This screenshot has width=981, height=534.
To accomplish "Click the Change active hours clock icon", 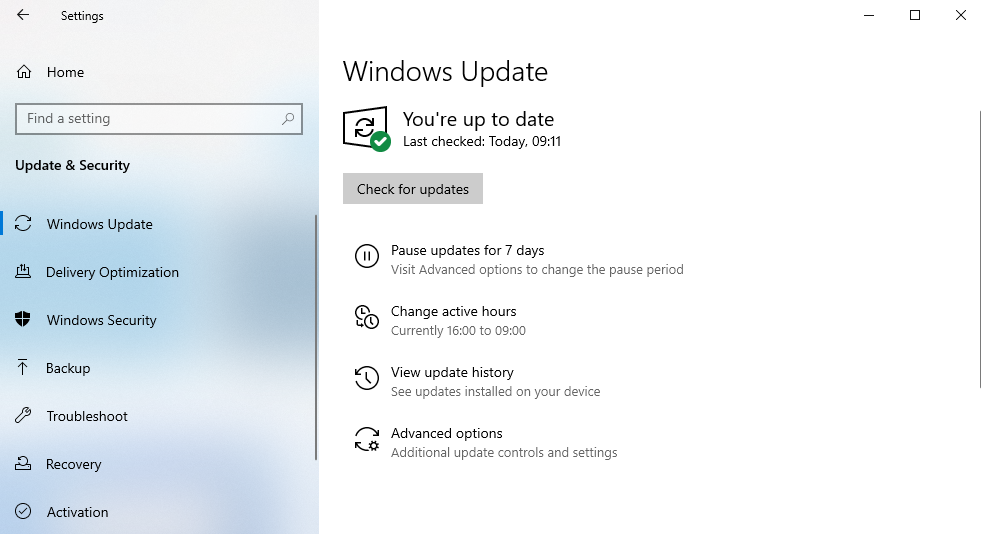I will coord(367,318).
